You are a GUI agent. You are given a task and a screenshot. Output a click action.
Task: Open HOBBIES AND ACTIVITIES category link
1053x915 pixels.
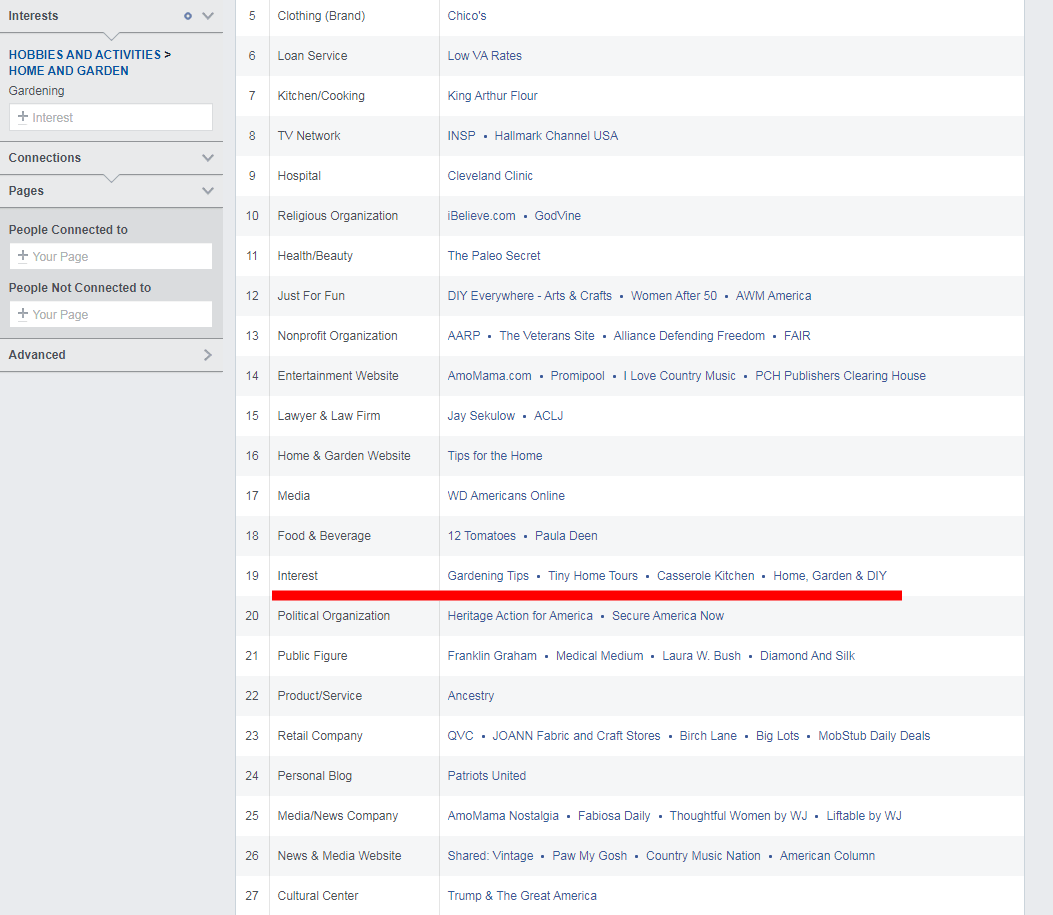click(x=84, y=55)
